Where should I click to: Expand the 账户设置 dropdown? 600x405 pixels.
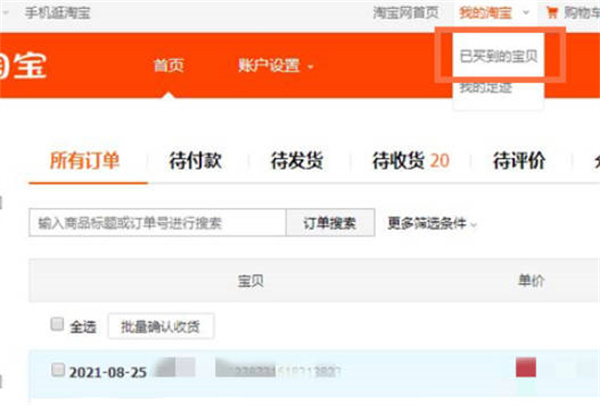click(276, 65)
